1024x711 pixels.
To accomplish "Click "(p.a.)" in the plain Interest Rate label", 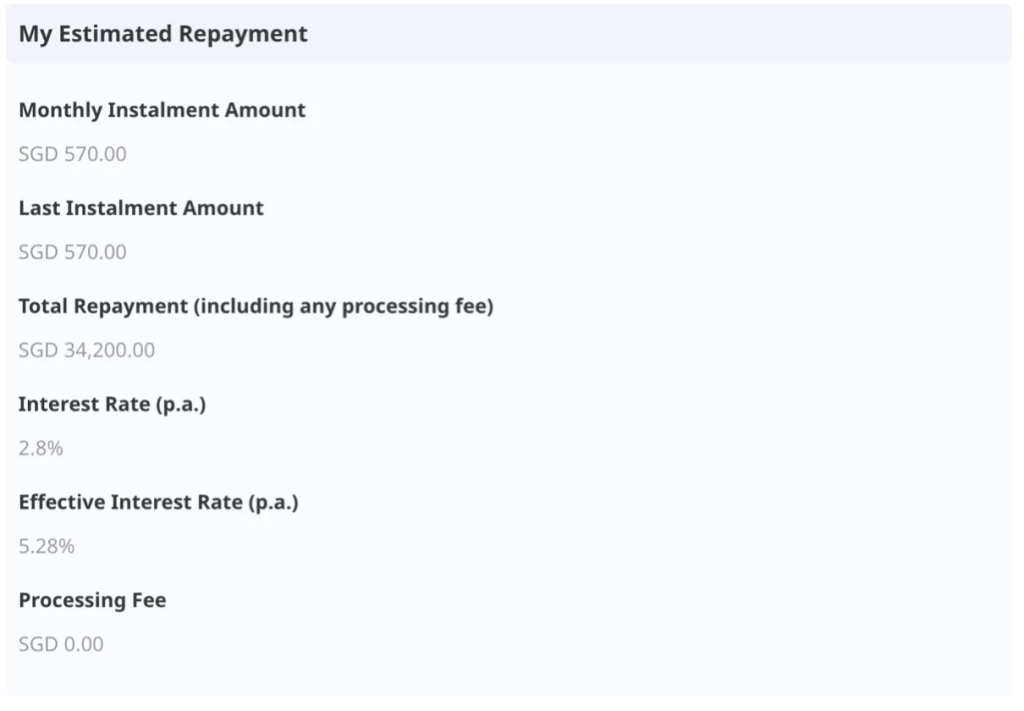I will 180,404.
